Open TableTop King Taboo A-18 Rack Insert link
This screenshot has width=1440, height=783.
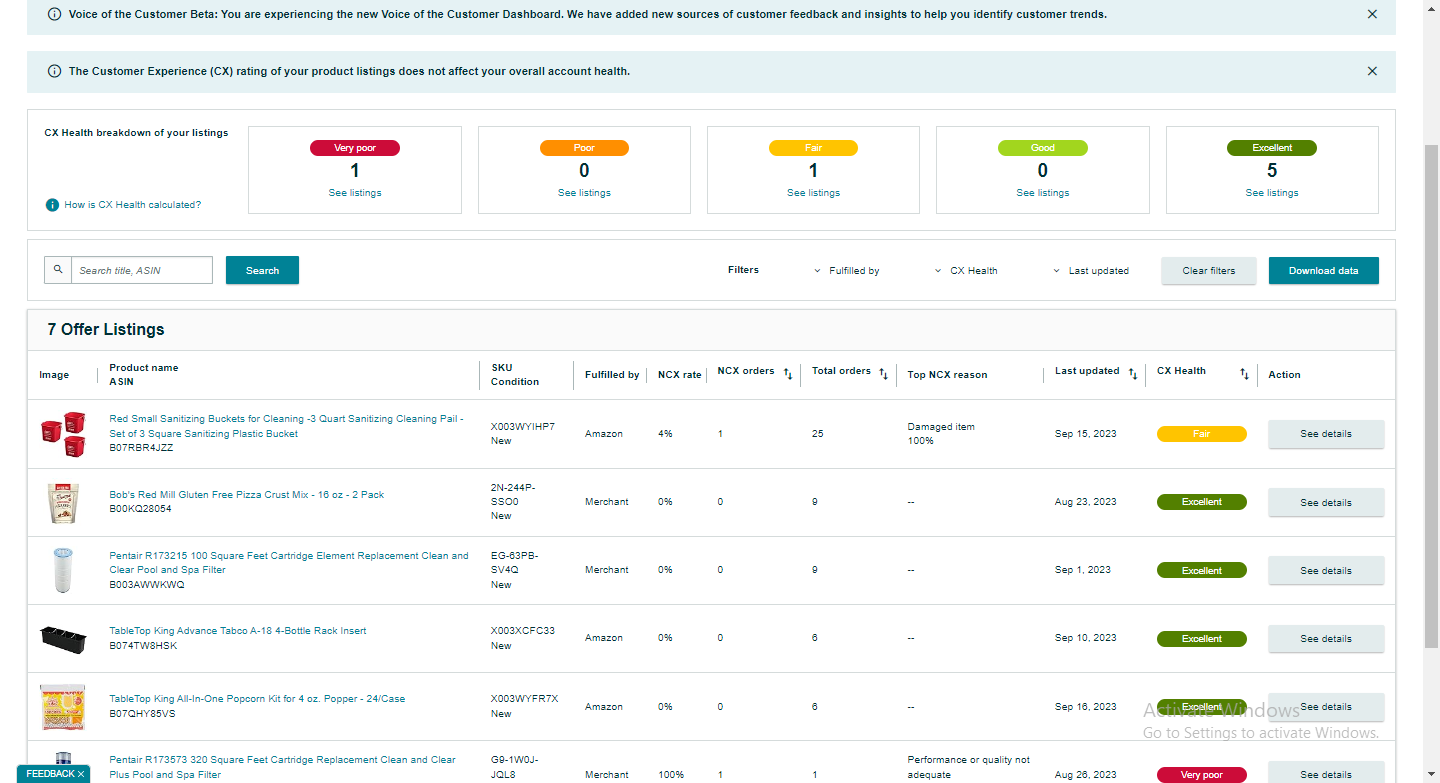coord(237,631)
